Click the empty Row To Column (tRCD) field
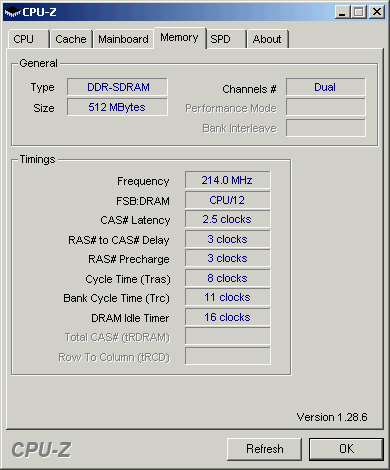Image resolution: width=390 pixels, height=470 pixels. [x=228, y=356]
